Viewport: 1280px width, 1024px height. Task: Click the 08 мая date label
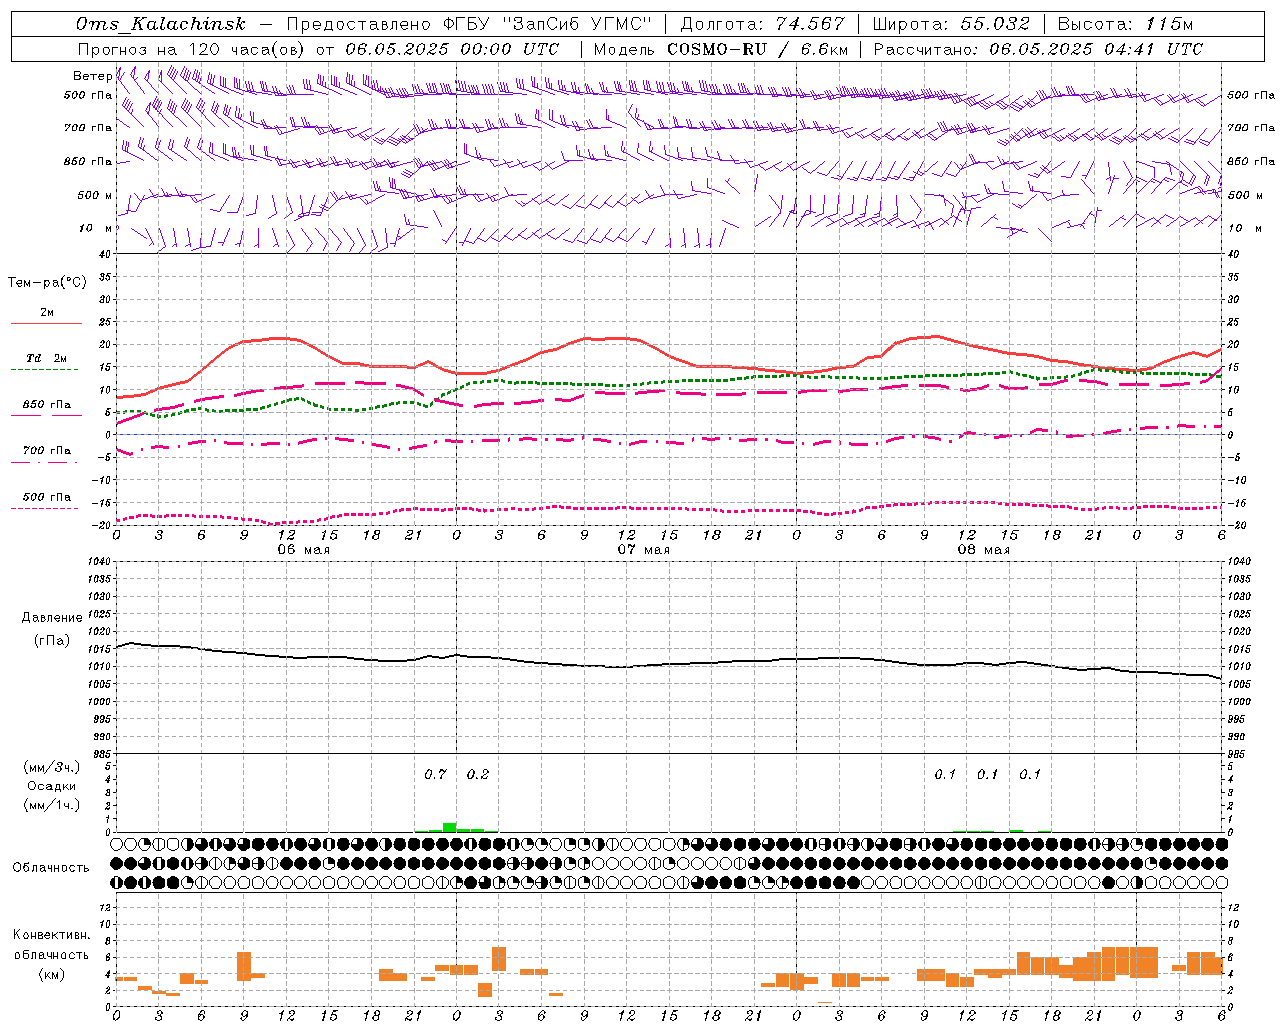click(x=983, y=549)
